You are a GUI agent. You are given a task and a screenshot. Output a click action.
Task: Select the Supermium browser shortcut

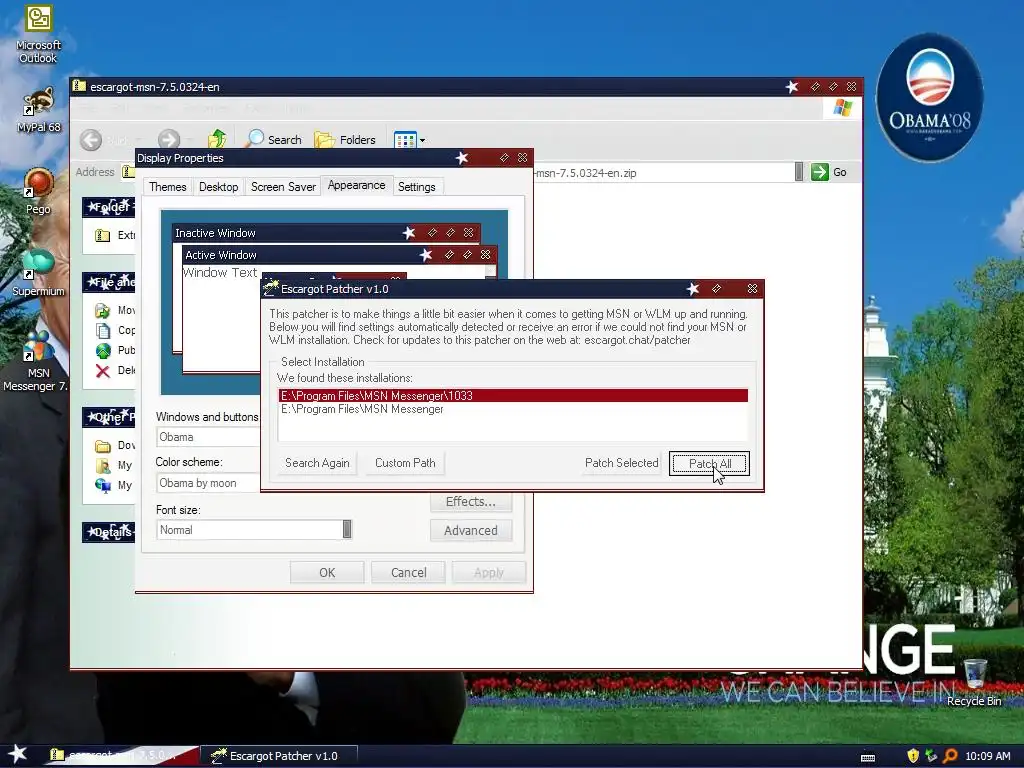pyautogui.click(x=38, y=273)
